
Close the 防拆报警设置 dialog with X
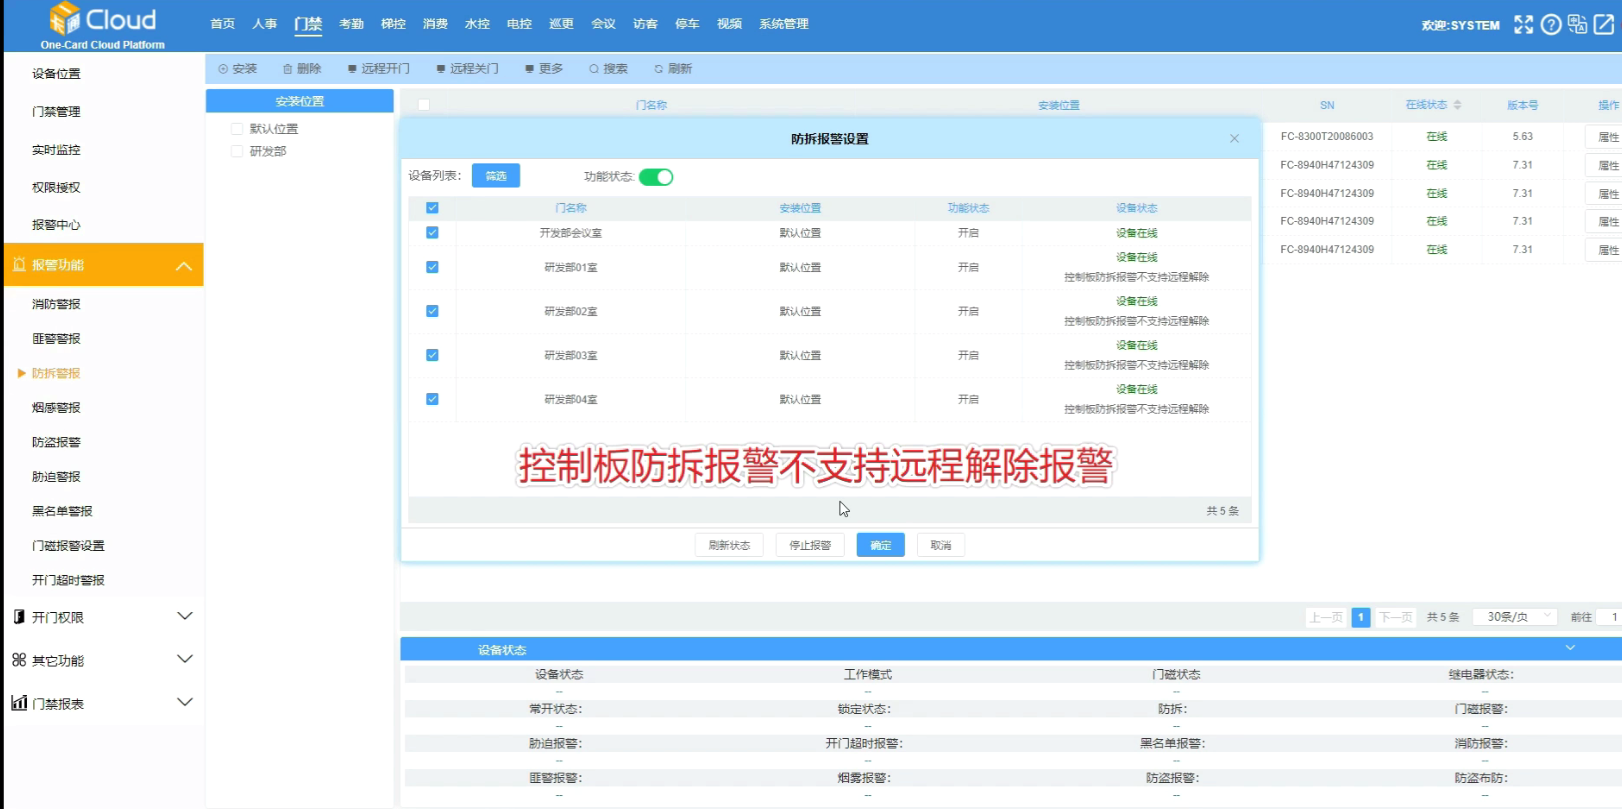coord(1234,139)
